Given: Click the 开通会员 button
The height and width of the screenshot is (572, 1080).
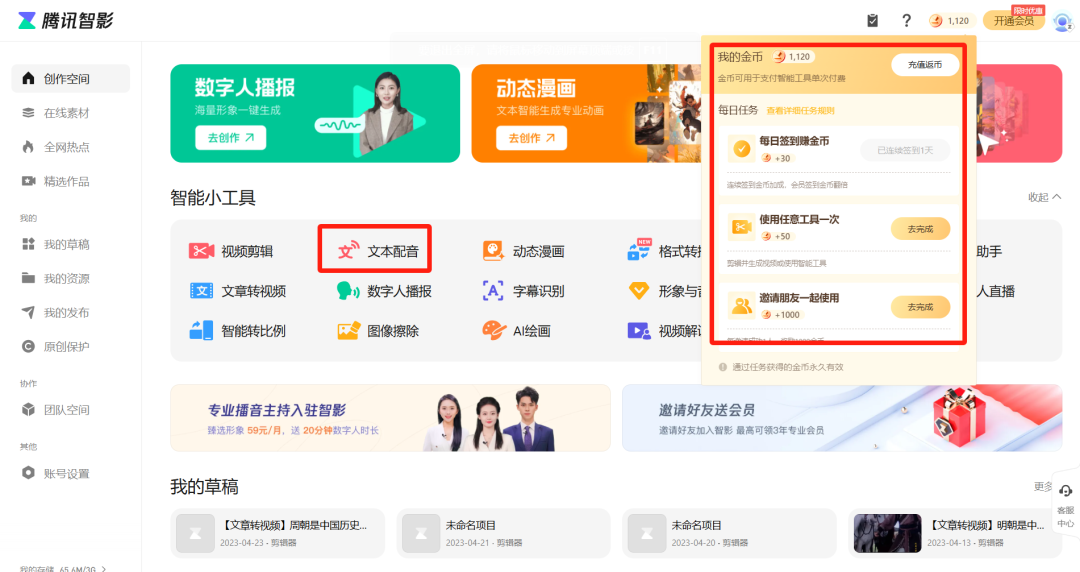Looking at the screenshot, I should (1014, 21).
